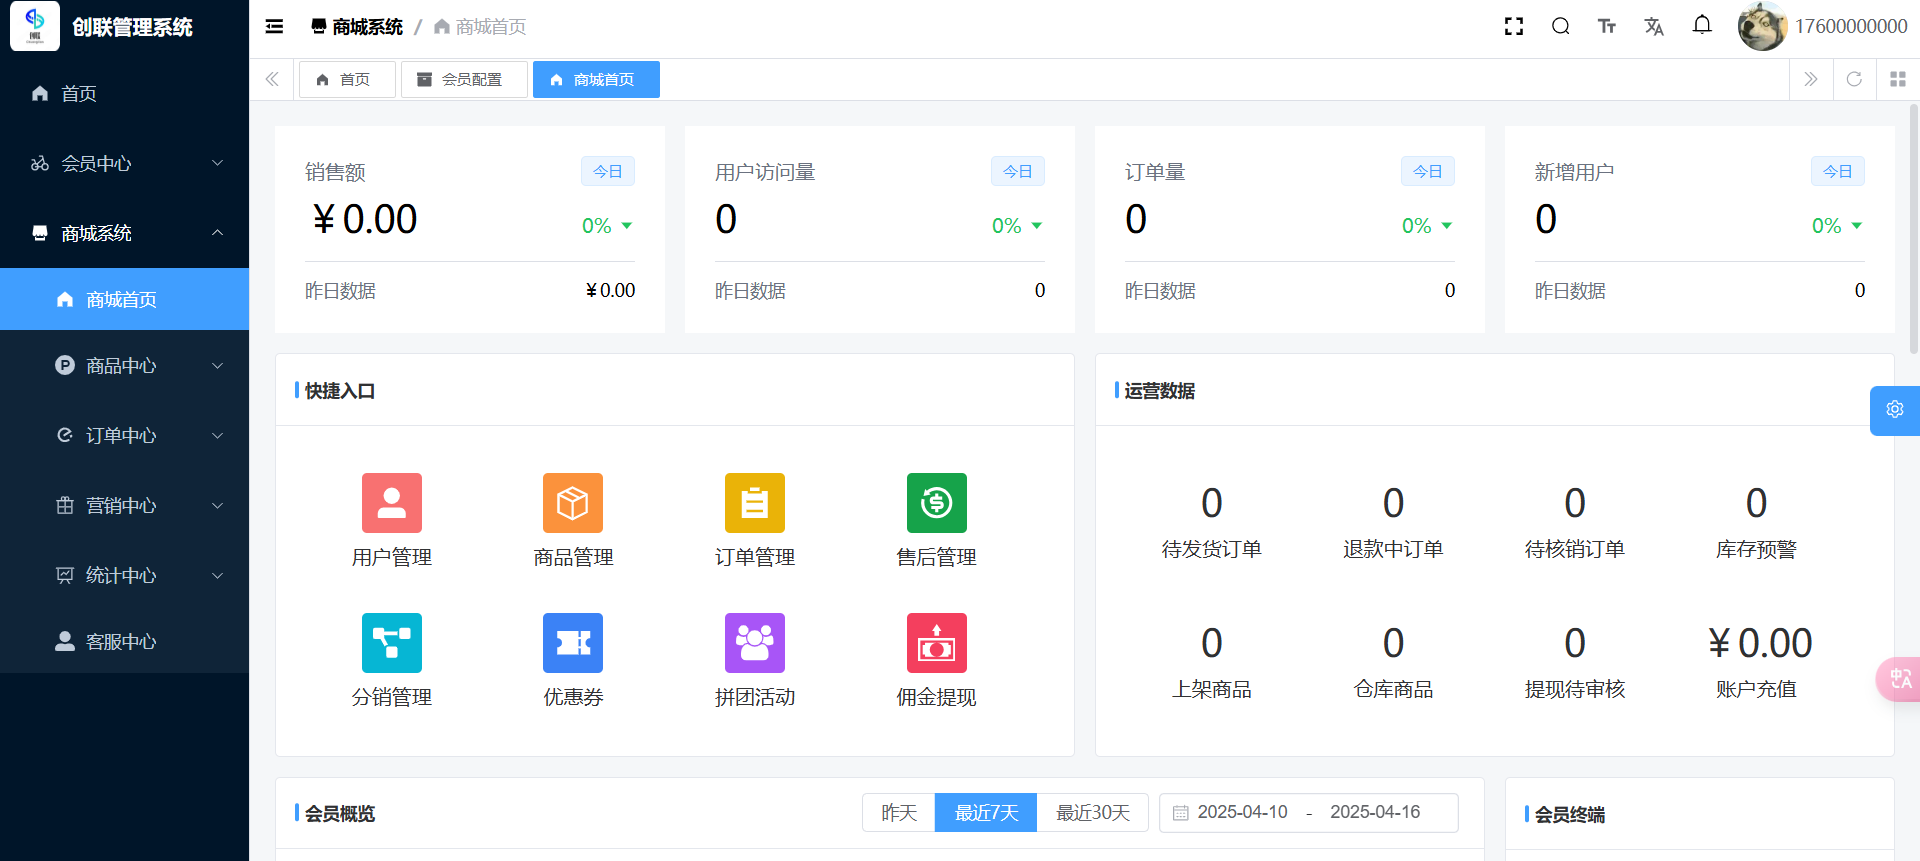
Task: Click the pink floating translate button
Action: pos(1898,679)
